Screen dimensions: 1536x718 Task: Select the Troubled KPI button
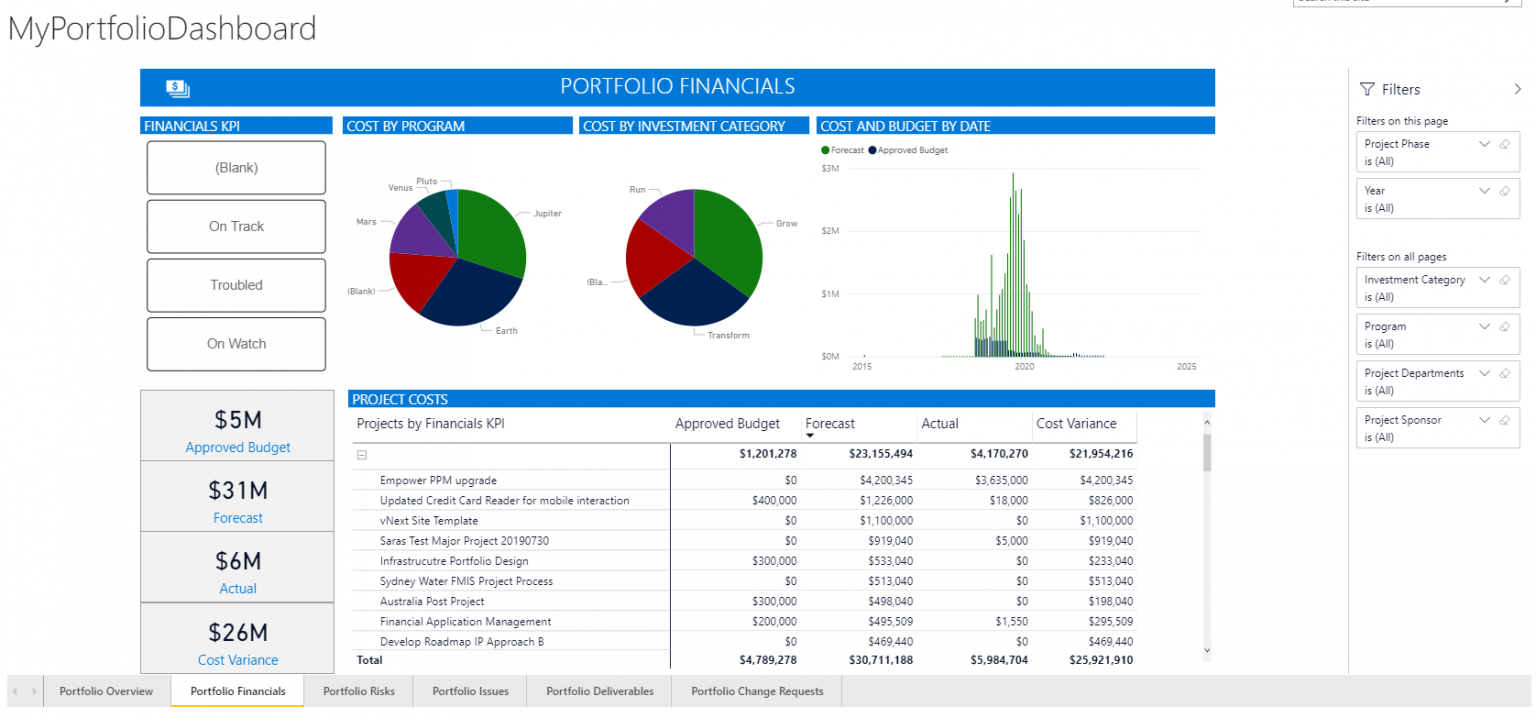[x=236, y=285]
